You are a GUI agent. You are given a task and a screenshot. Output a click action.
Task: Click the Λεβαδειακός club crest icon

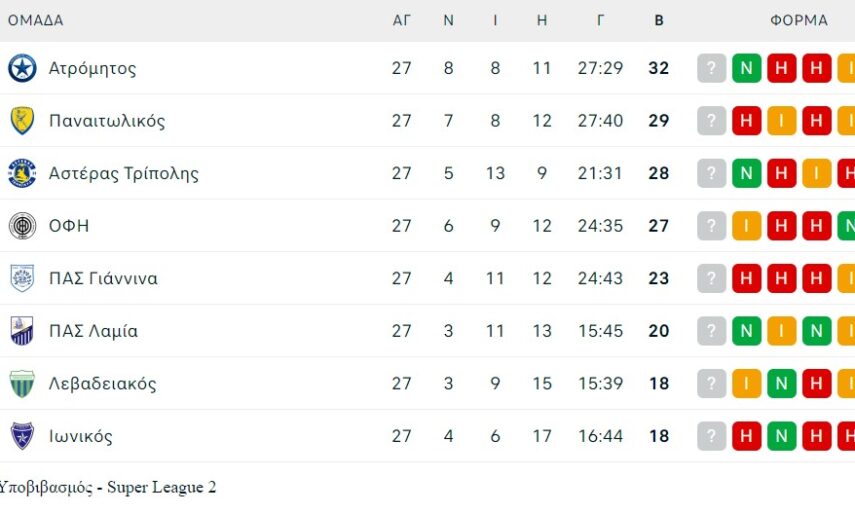(x=22, y=383)
